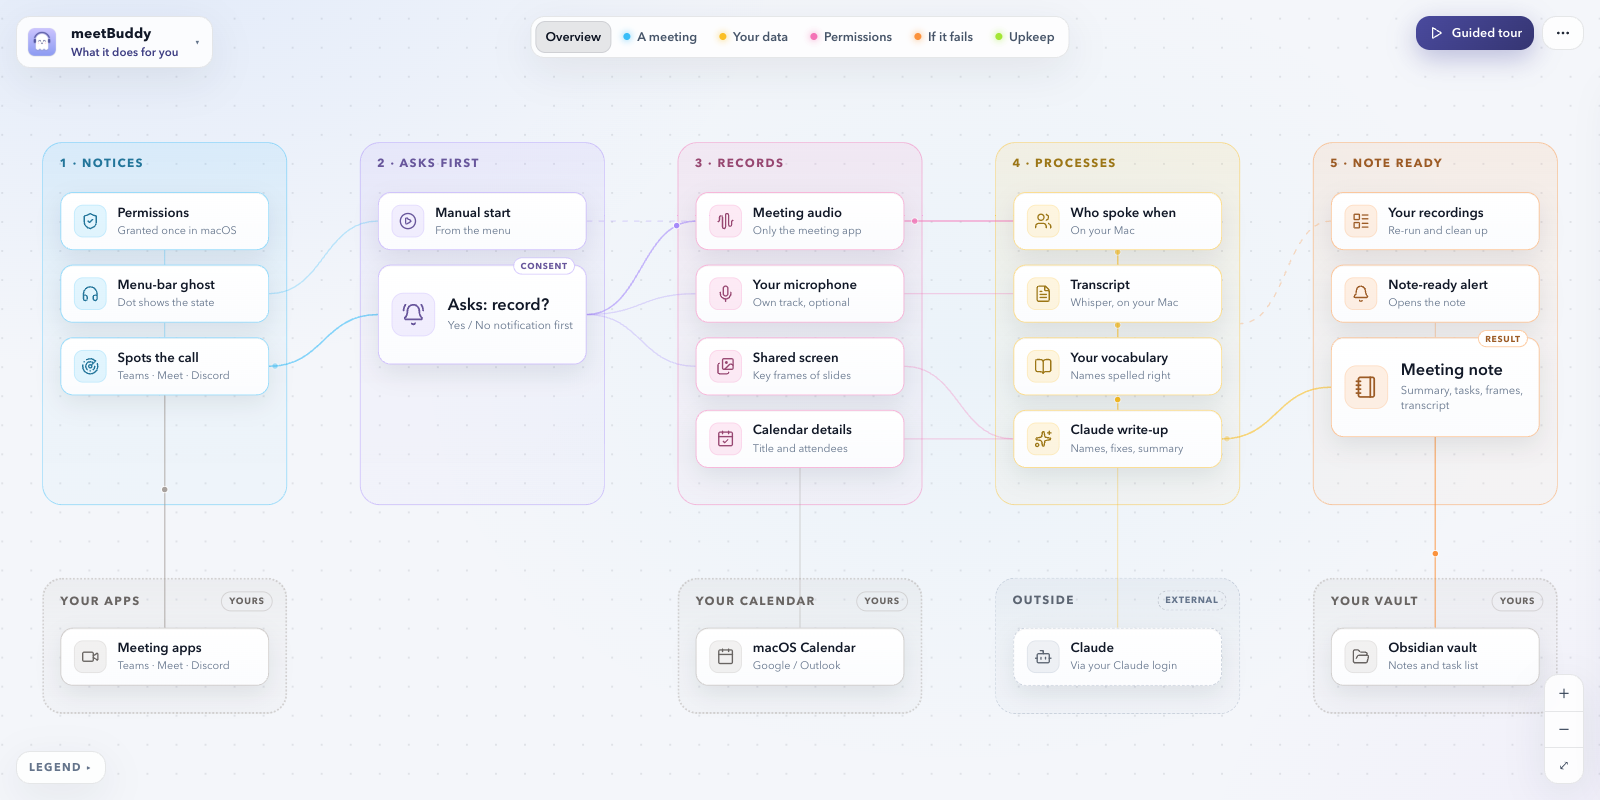The image size is (1600, 800).
Task: Click the meetBuddy ghost logo icon
Action: 42,42
